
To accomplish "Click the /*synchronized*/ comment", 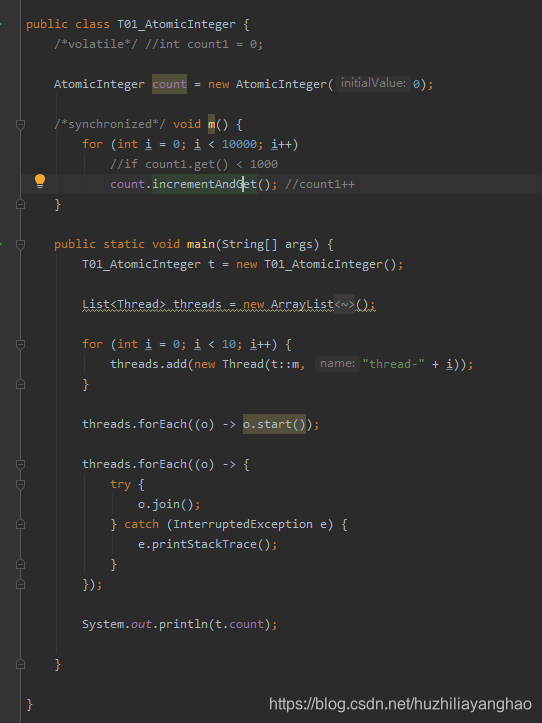I will [109, 124].
